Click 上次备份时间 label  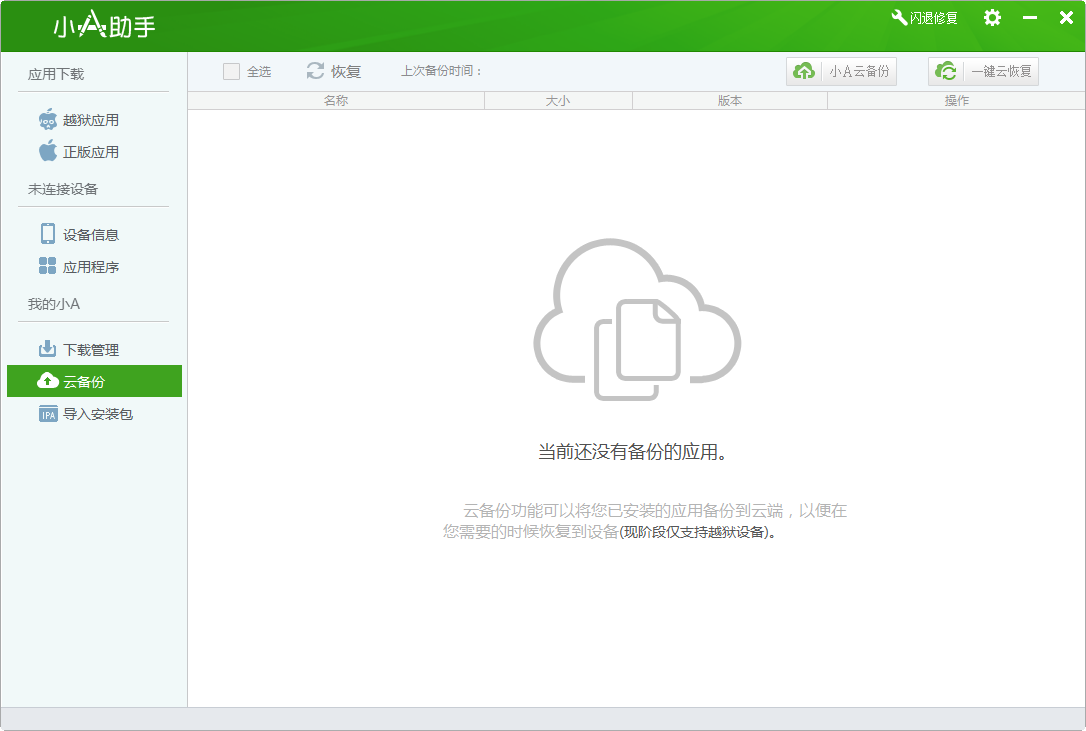441,71
